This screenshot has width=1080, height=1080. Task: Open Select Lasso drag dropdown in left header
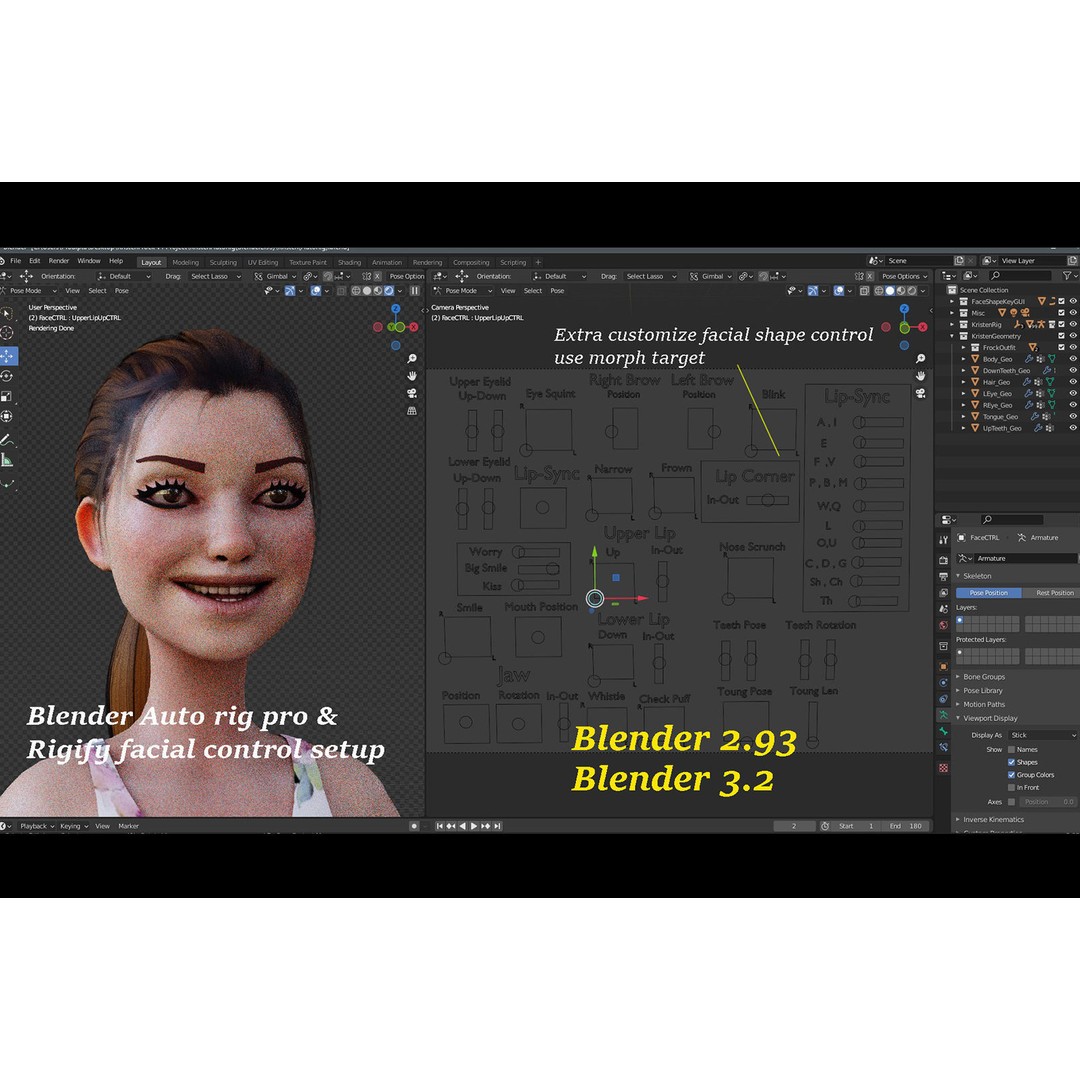[215, 276]
